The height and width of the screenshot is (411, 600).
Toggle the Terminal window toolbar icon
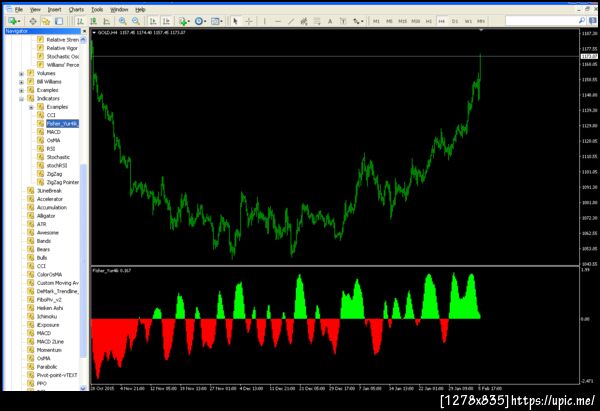pos(59,21)
